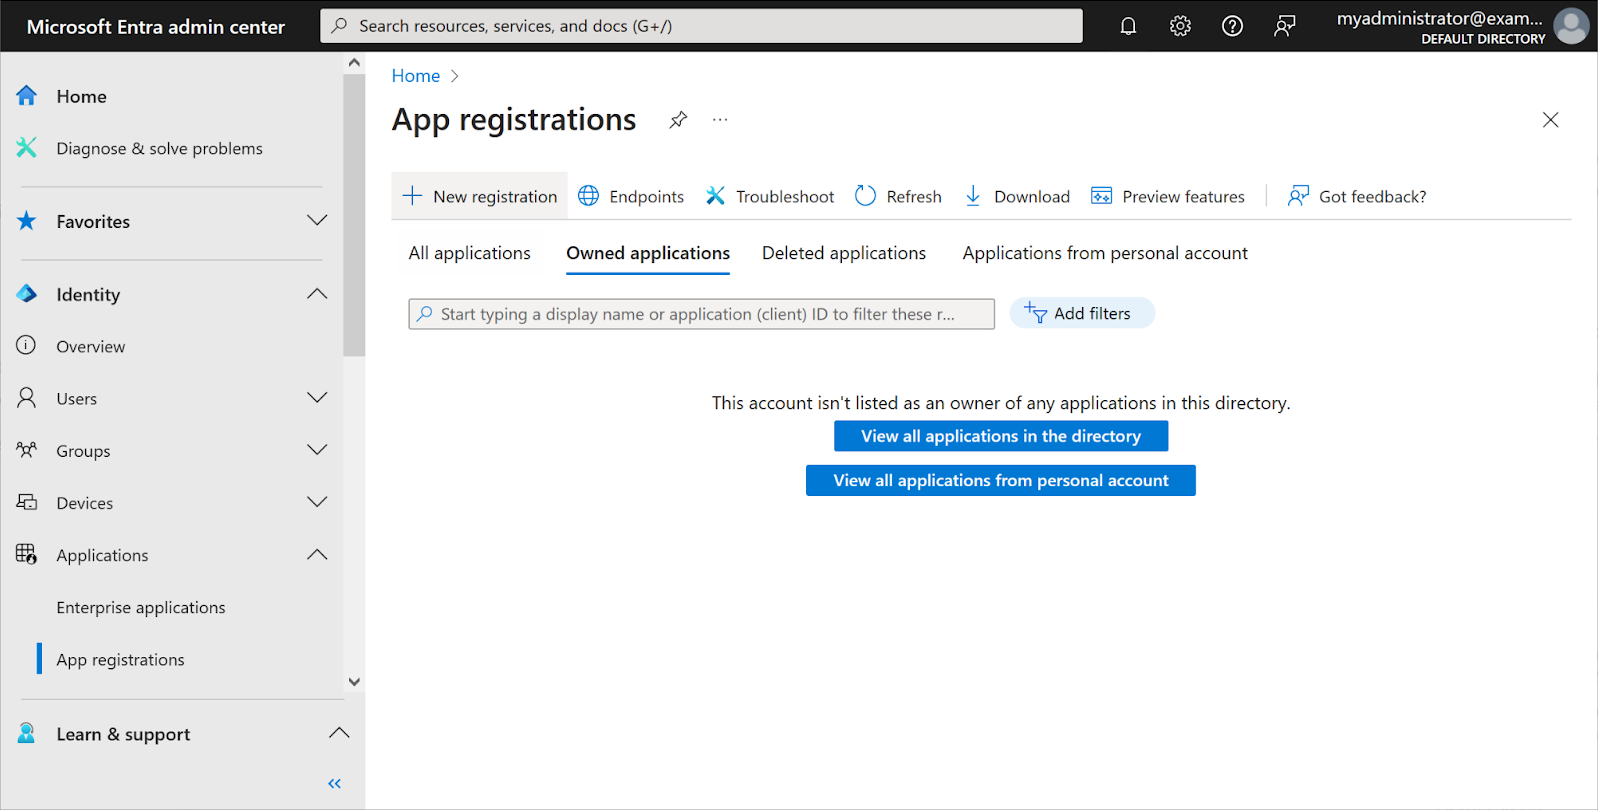Image resolution: width=1598 pixels, height=810 pixels.
Task: Click the Overview info icon
Action: 26,346
